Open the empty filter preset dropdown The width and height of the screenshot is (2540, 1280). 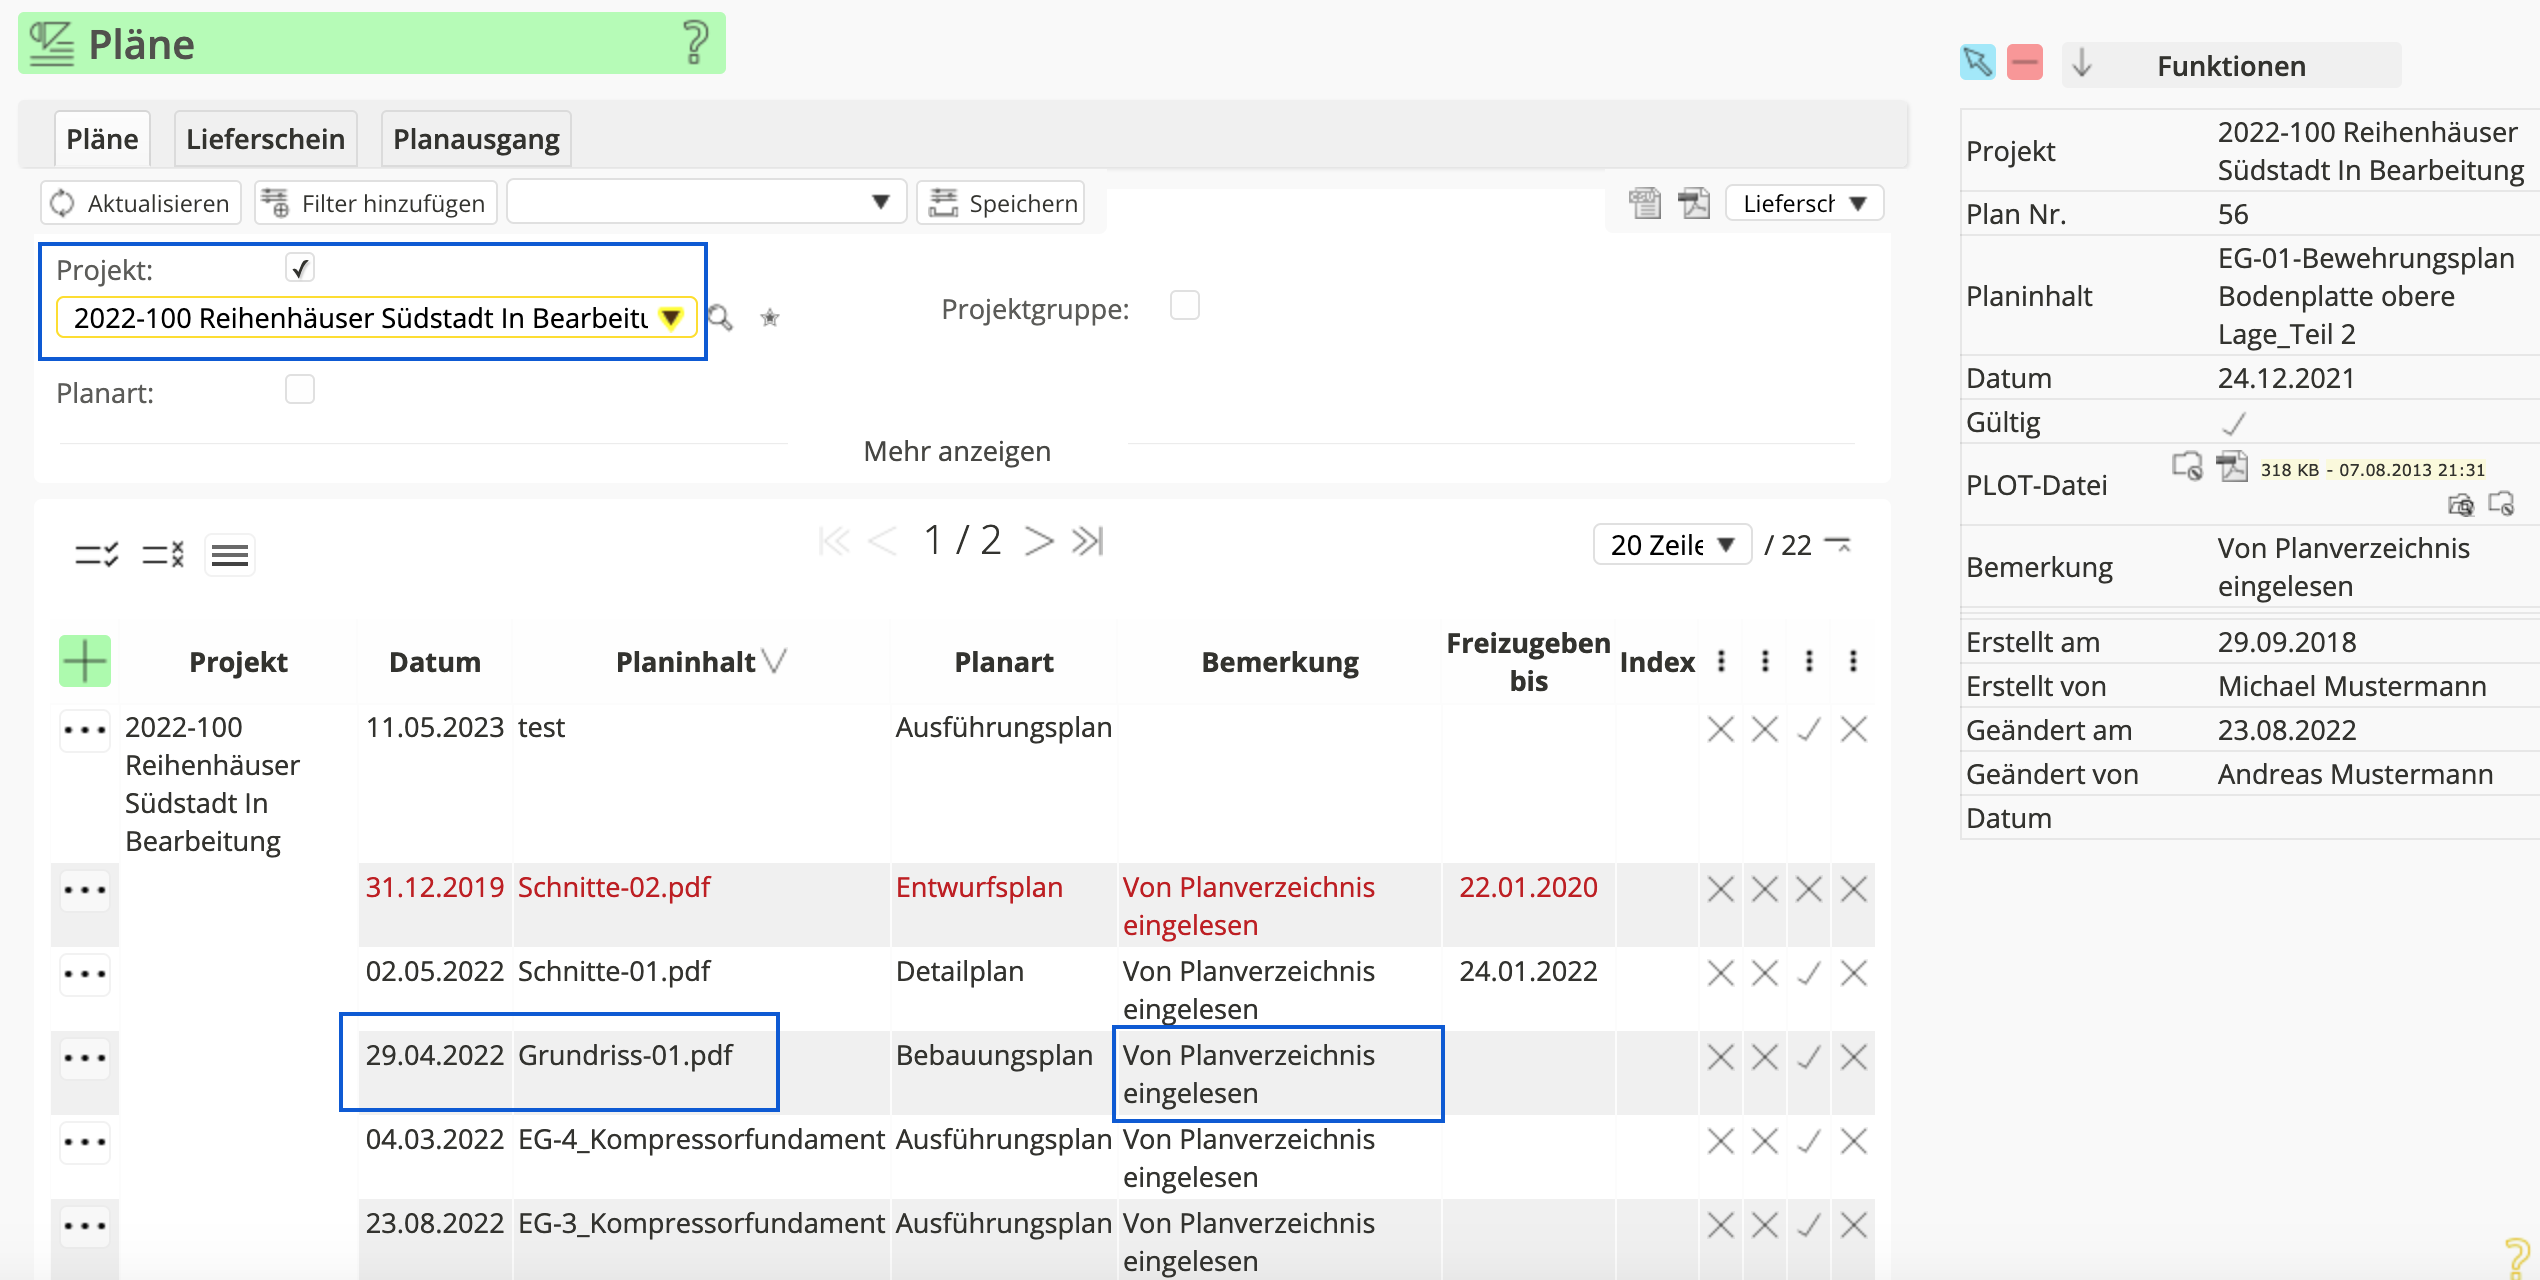click(706, 203)
